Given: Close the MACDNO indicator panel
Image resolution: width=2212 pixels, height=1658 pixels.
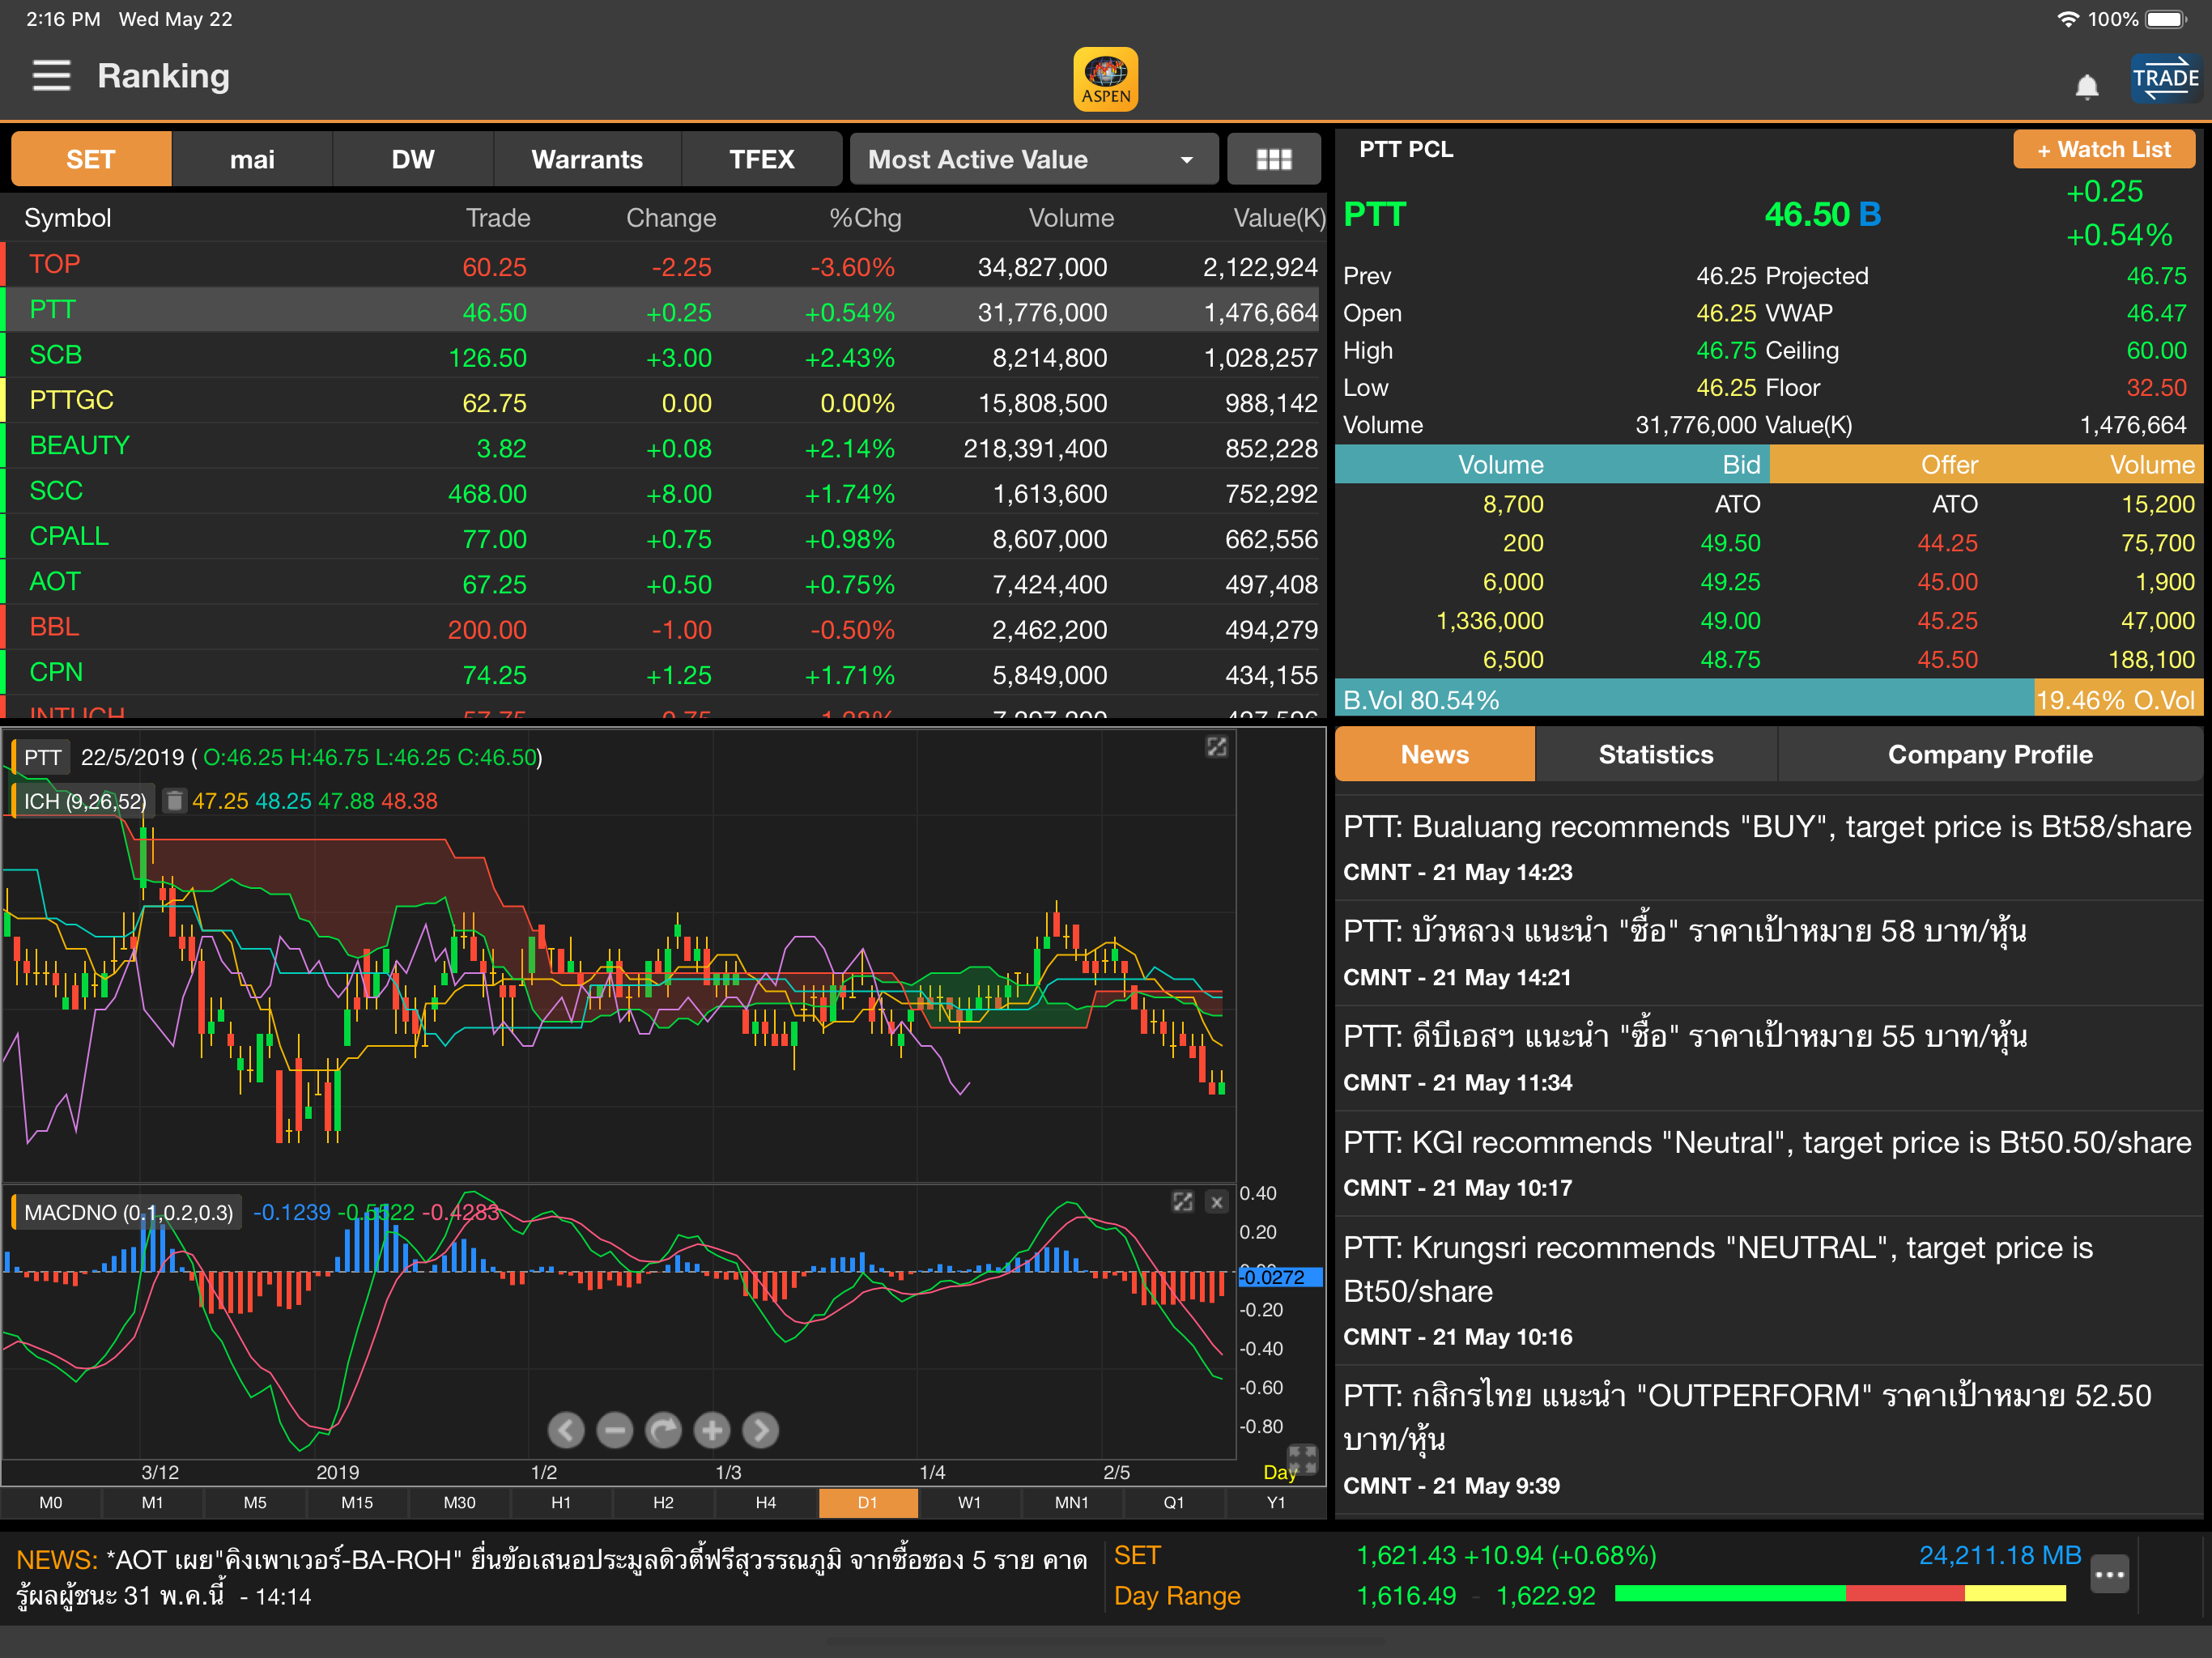Looking at the screenshot, I should pyautogui.click(x=1216, y=1202).
